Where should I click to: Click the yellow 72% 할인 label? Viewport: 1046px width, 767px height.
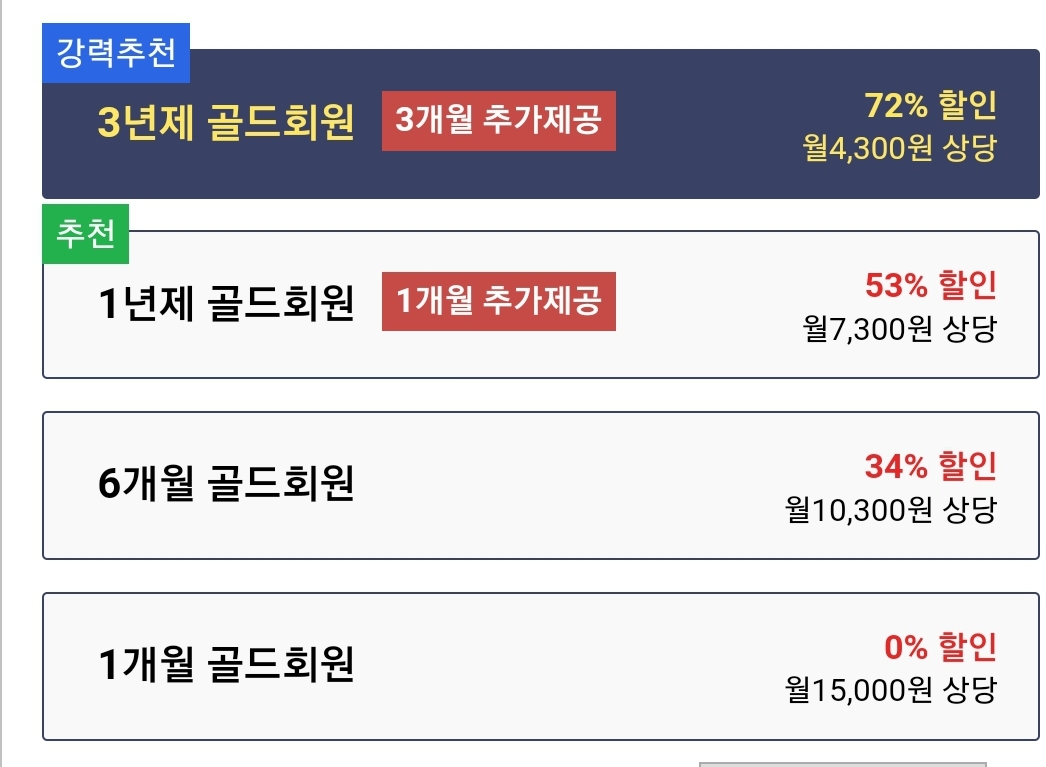[930, 105]
